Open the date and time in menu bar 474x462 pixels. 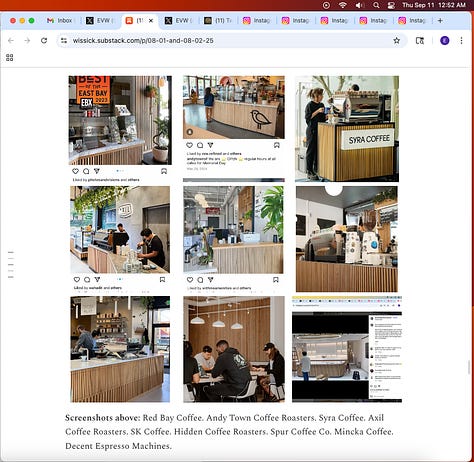(x=434, y=5)
